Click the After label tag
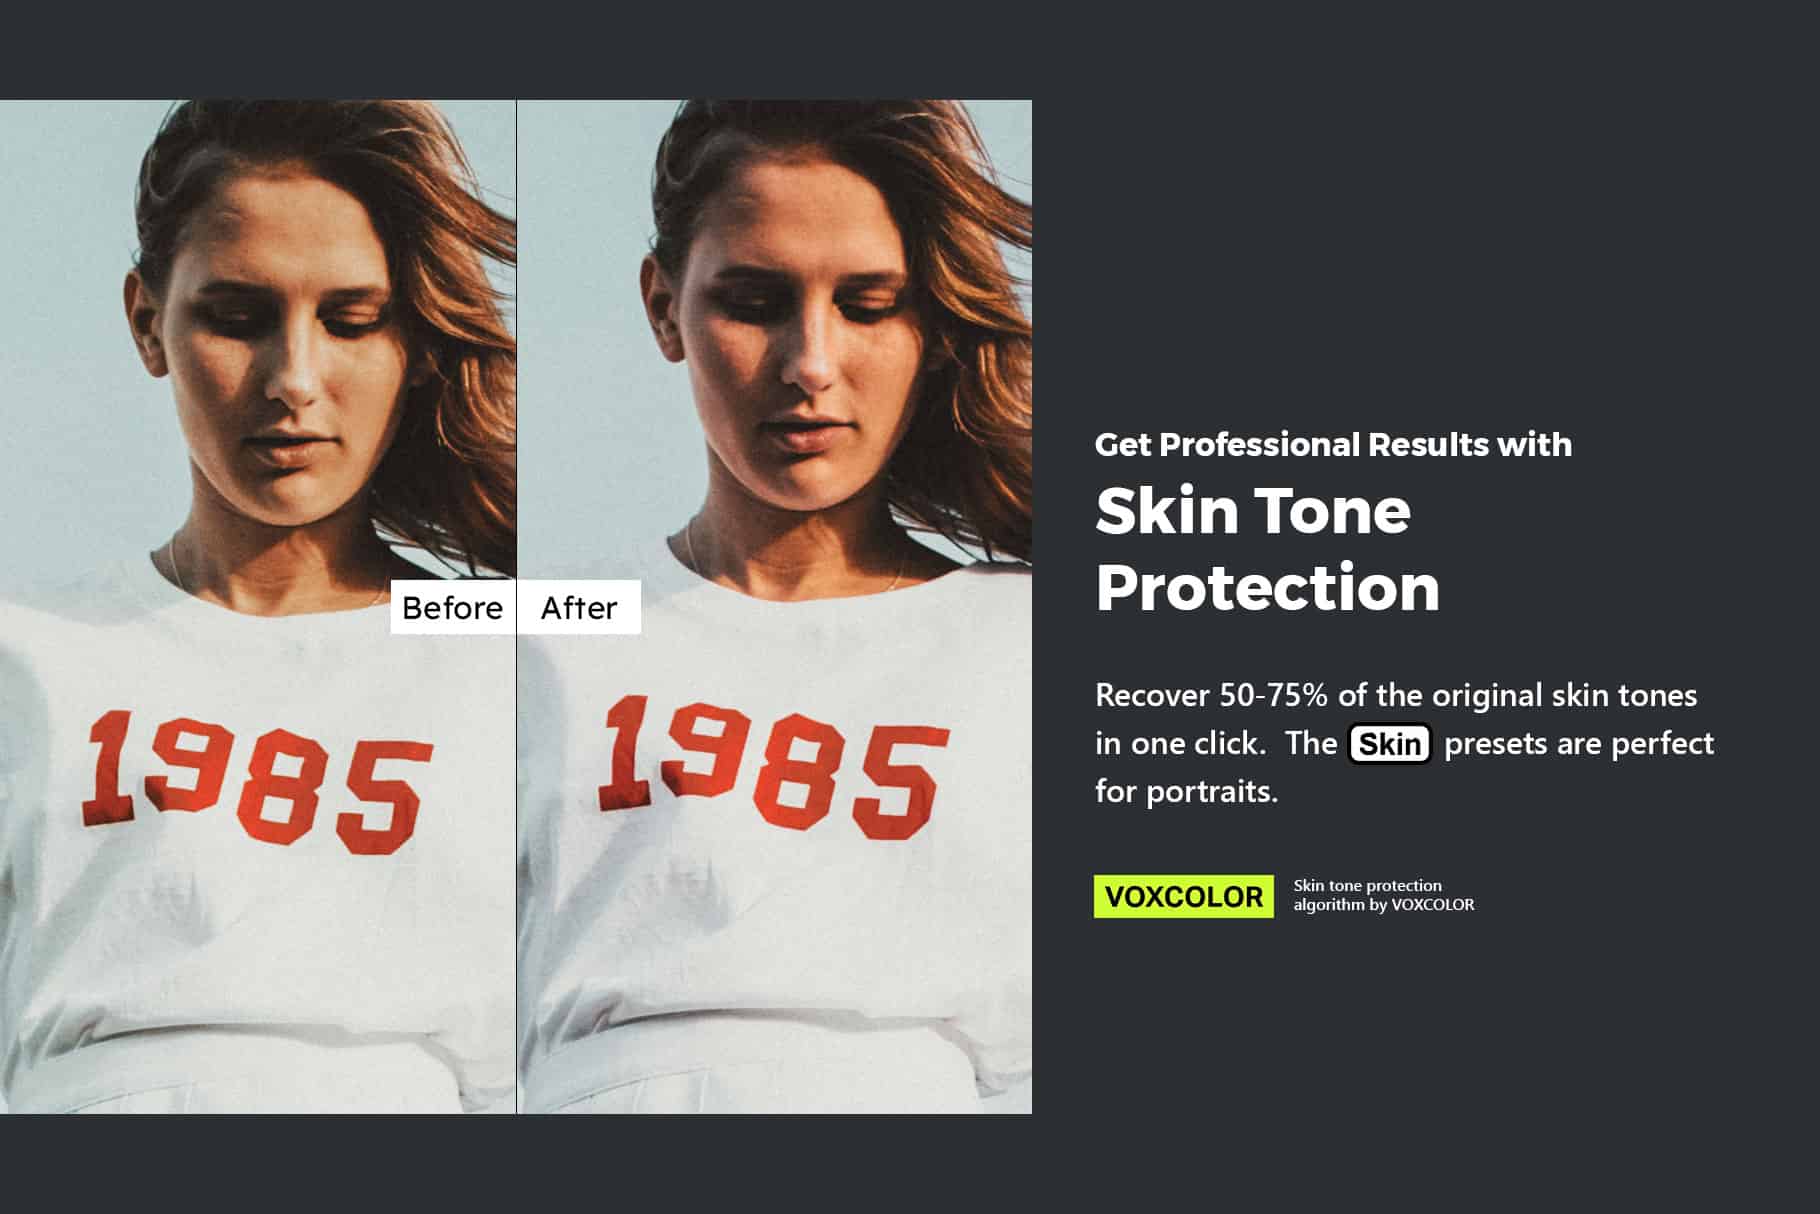Image resolution: width=1820 pixels, height=1214 pixels. [x=579, y=607]
